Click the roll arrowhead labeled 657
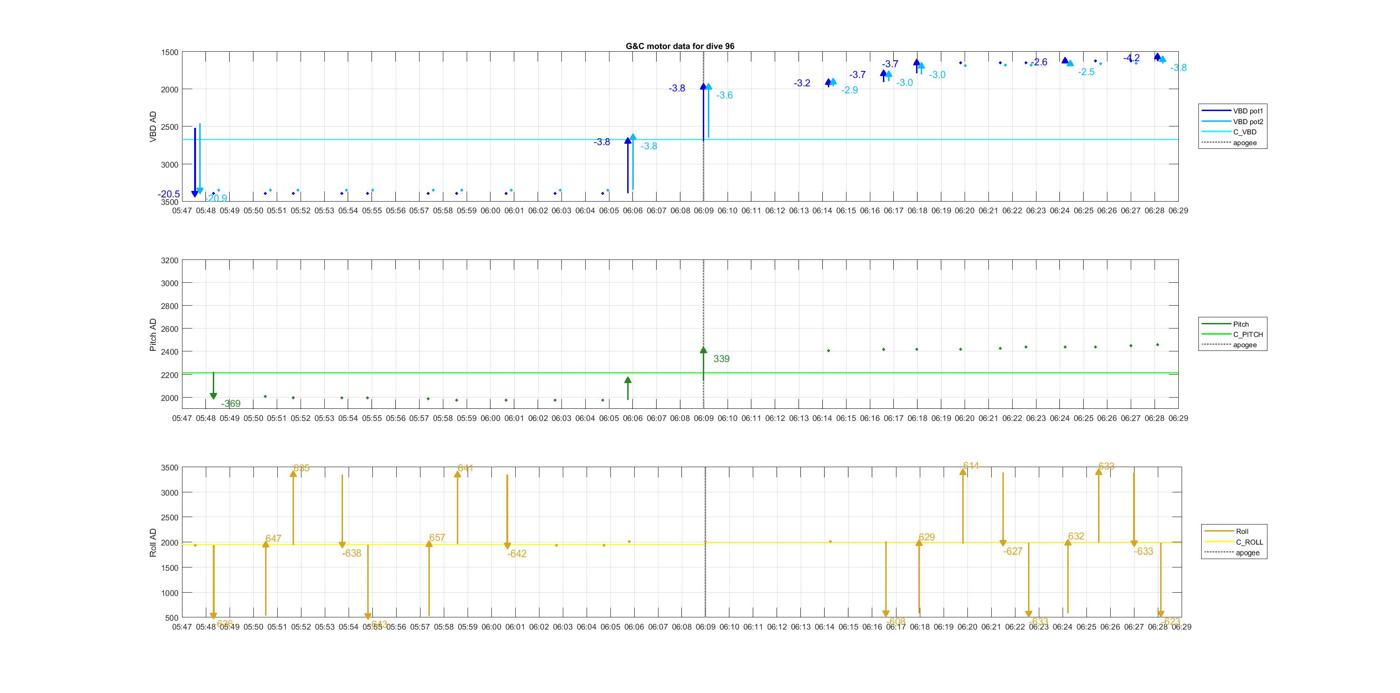1400x693 pixels. click(x=429, y=544)
